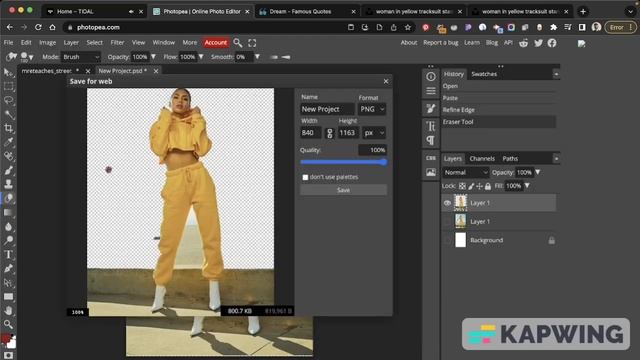Viewport: 640px width, 360px height.
Task: Open the Learn link
Action: [472, 42]
